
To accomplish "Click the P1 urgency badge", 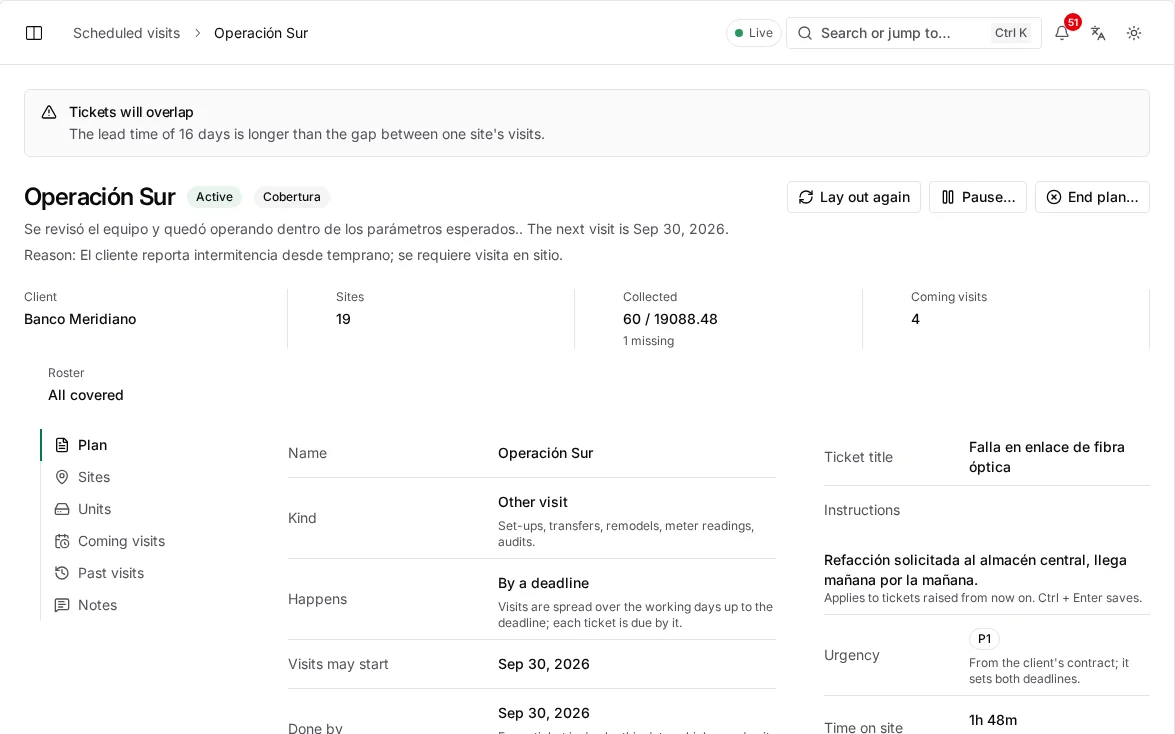I will 984,639.
